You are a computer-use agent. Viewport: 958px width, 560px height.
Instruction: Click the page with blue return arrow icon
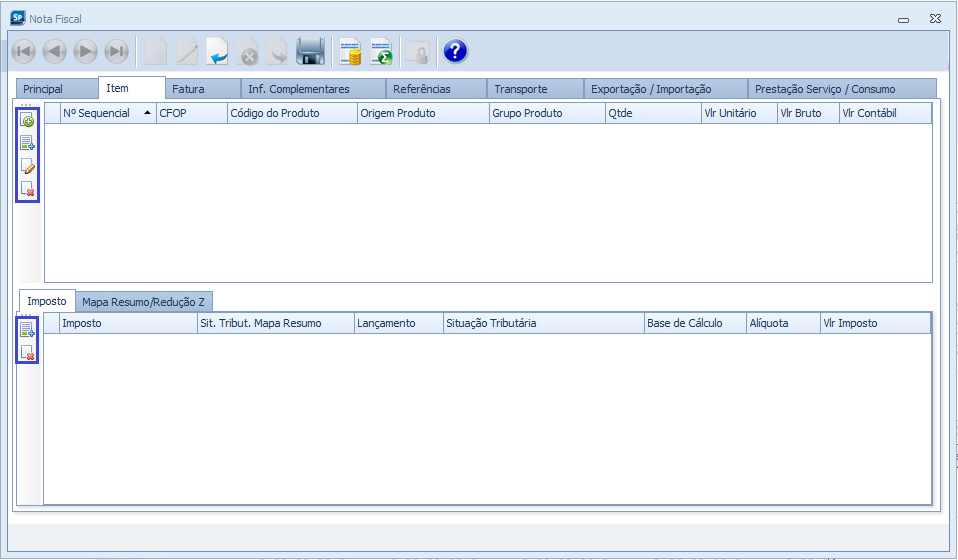tap(217, 51)
